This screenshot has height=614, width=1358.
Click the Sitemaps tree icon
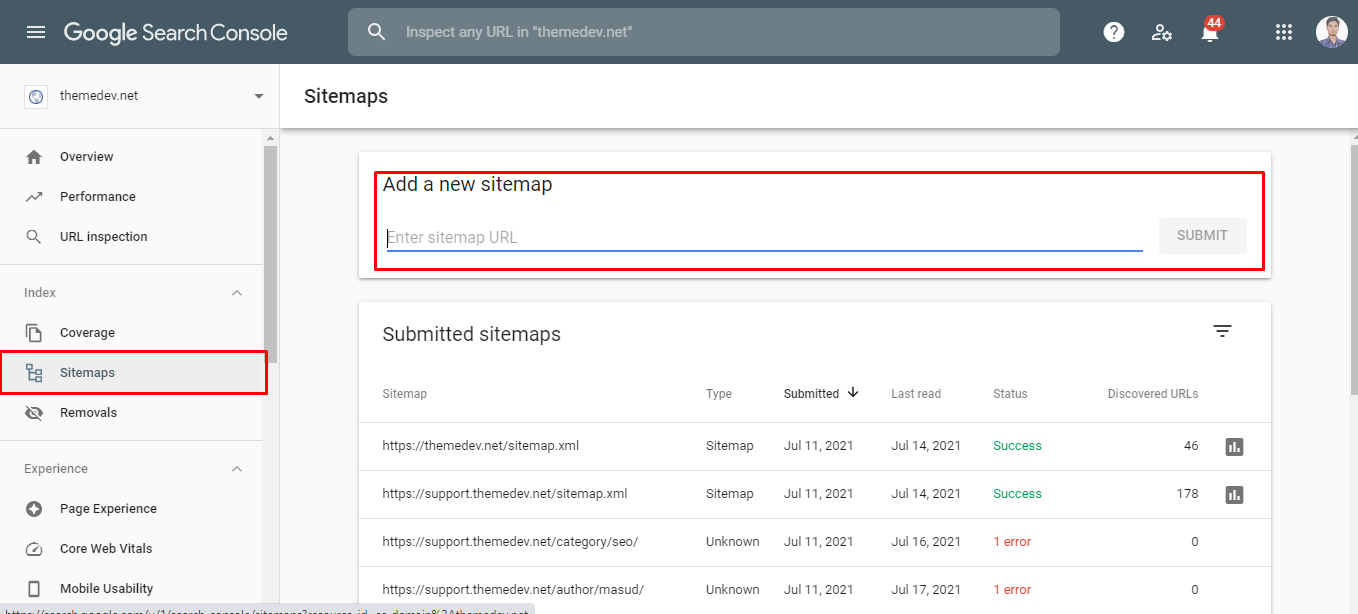34,373
